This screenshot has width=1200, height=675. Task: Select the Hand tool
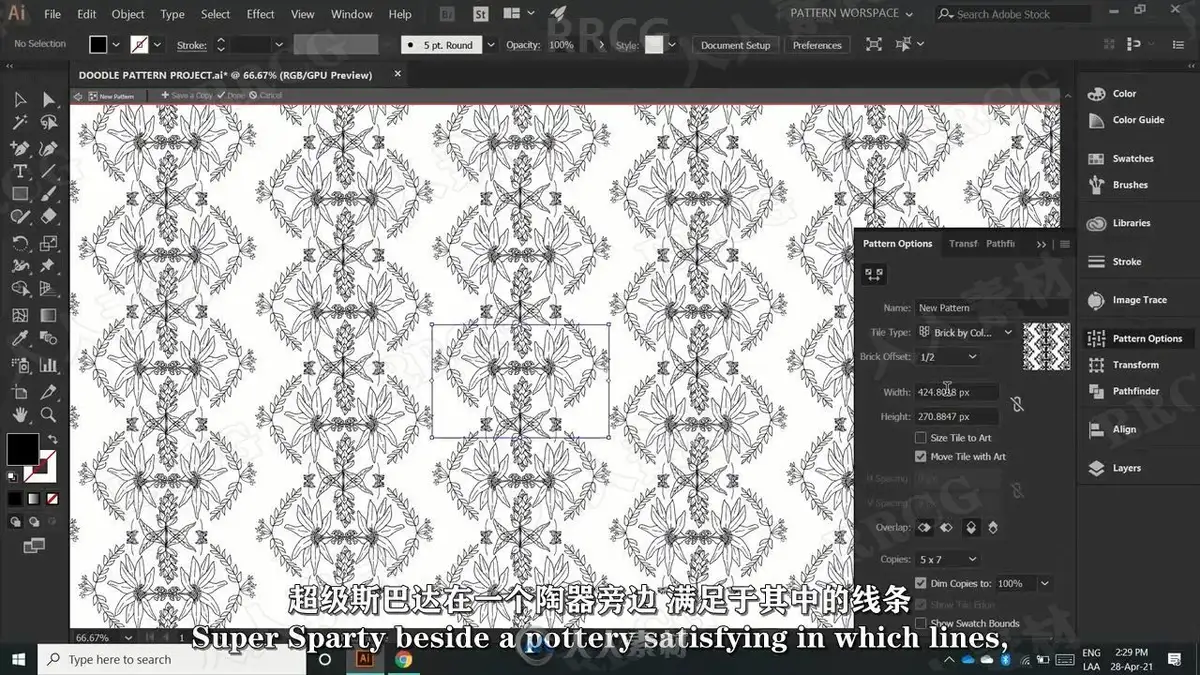20,415
